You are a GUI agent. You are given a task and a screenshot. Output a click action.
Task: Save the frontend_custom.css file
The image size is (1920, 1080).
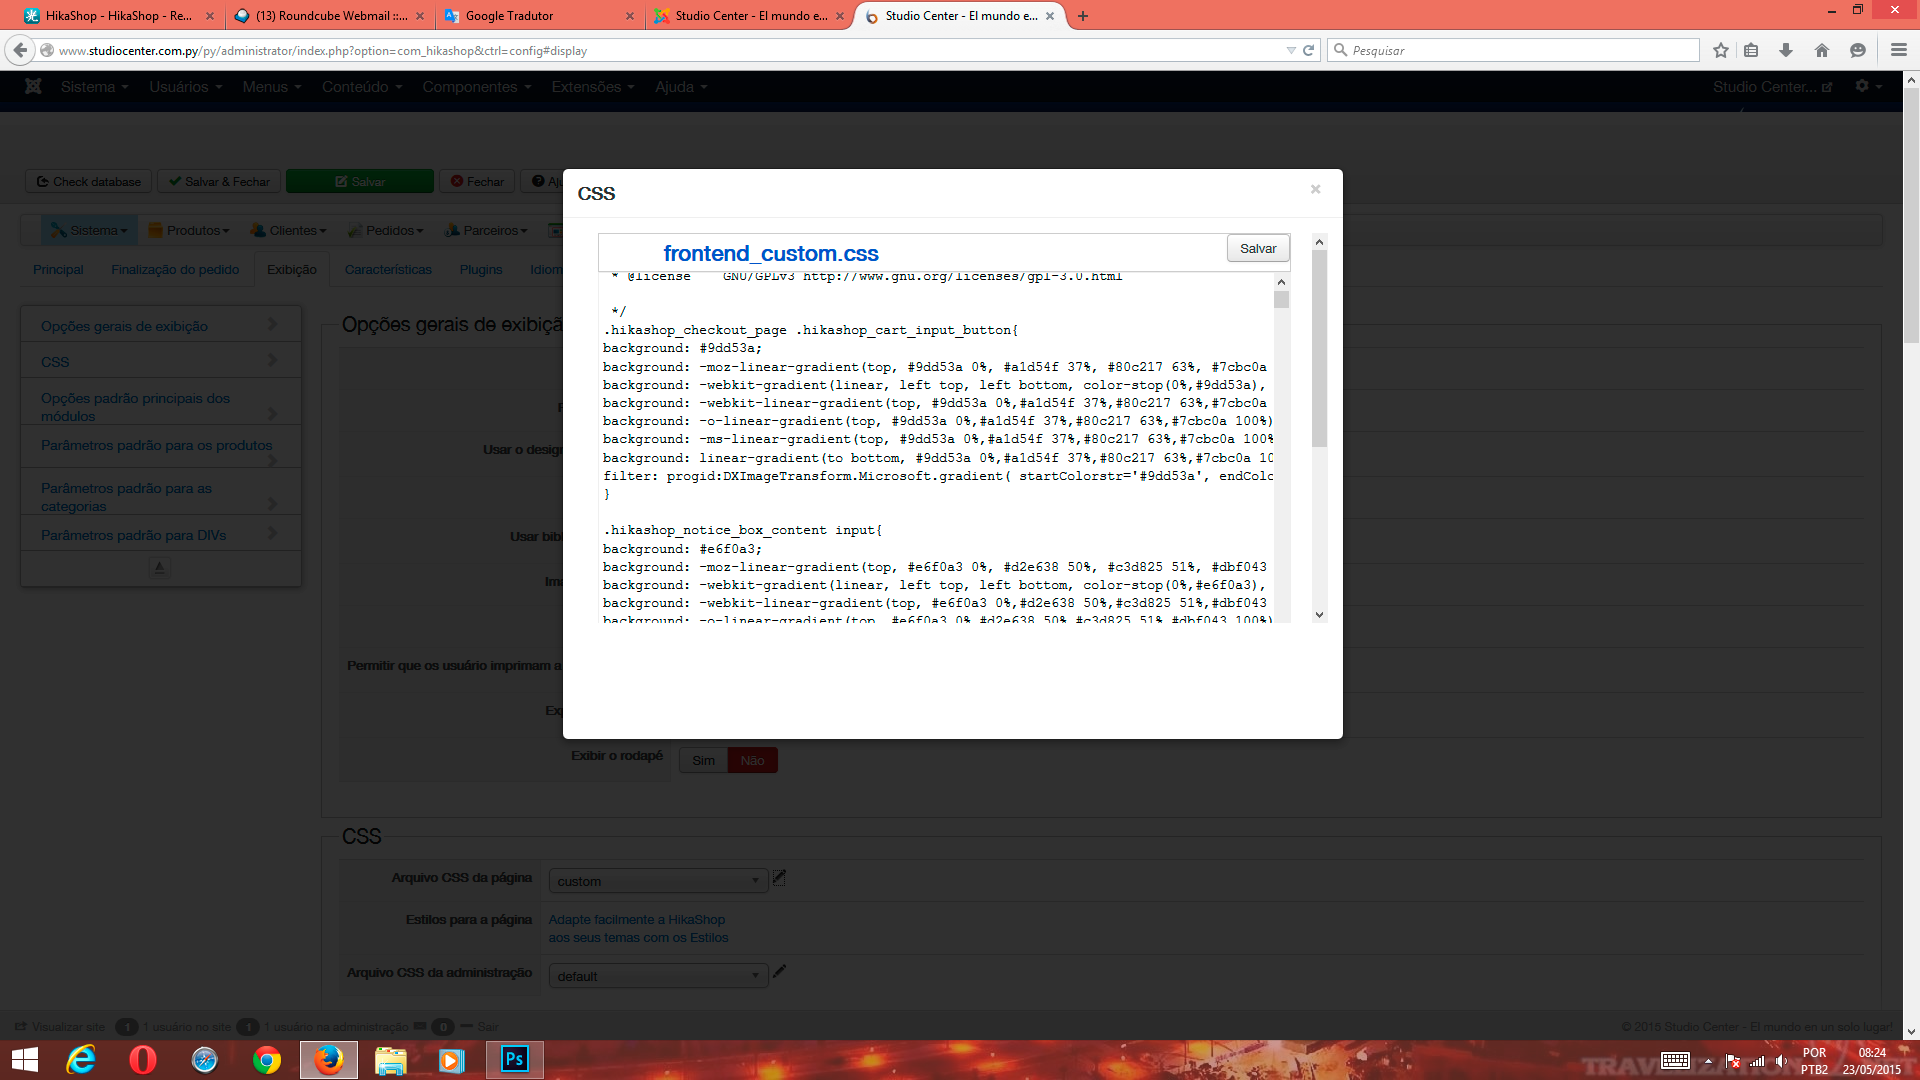[x=1257, y=249]
